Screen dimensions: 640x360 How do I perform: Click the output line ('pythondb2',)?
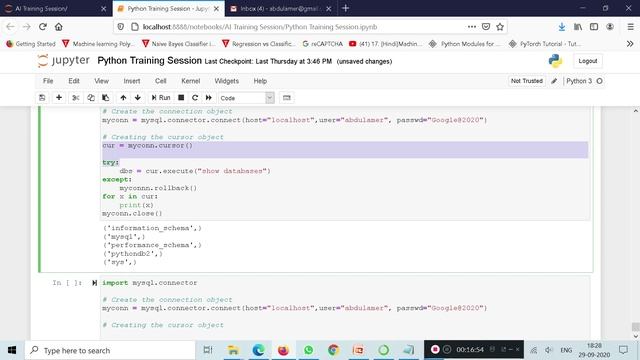coord(133,253)
